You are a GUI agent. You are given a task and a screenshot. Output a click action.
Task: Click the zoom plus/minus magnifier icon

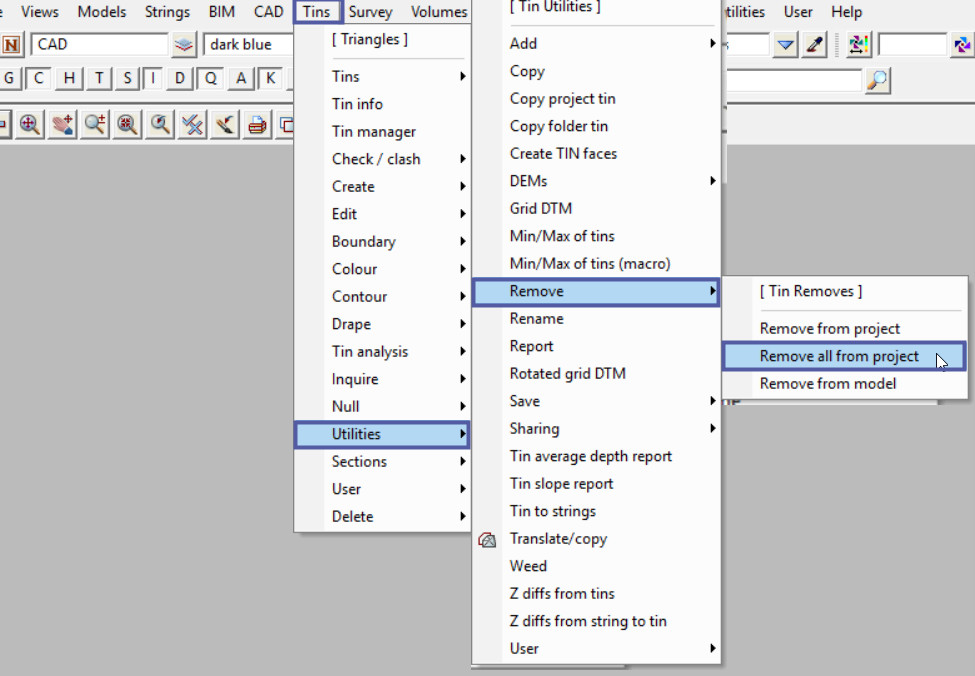(x=95, y=125)
